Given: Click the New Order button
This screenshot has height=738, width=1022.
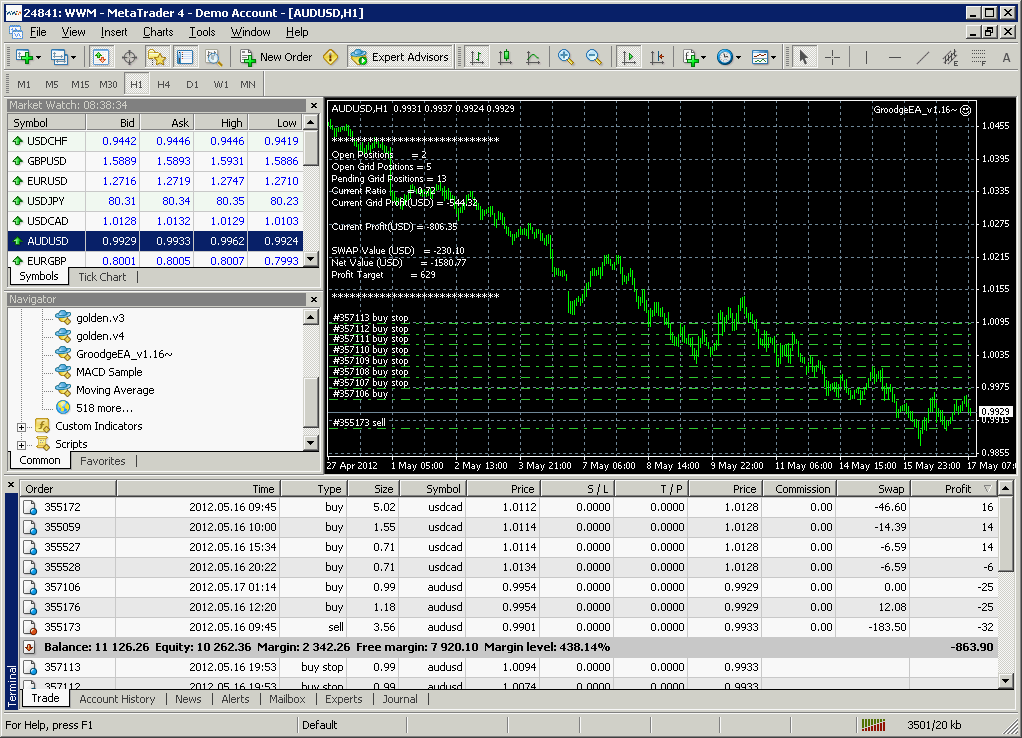Looking at the screenshot, I should pos(276,57).
